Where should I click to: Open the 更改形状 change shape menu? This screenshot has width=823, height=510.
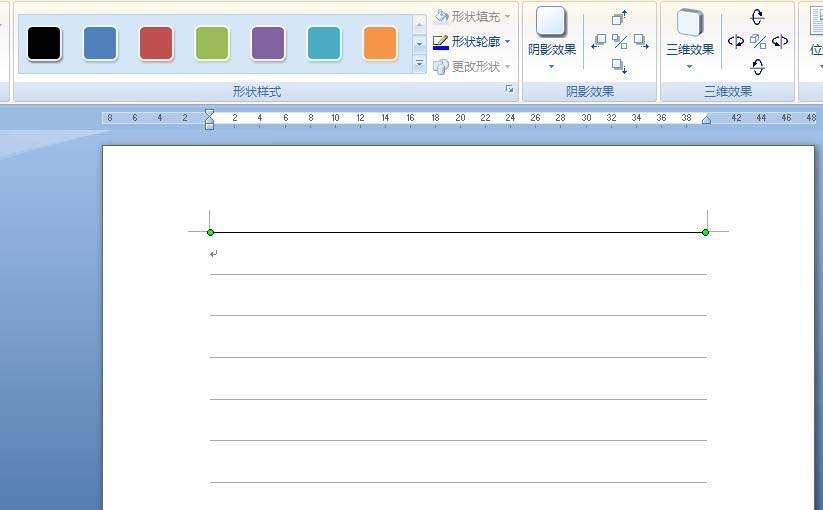pyautogui.click(x=472, y=67)
